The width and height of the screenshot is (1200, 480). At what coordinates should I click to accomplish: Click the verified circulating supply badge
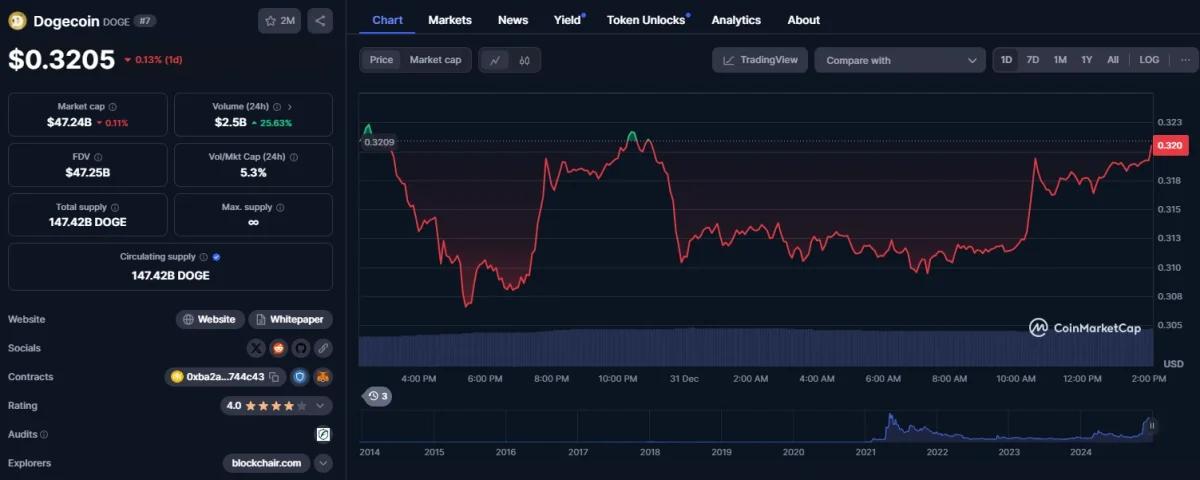(216, 257)
